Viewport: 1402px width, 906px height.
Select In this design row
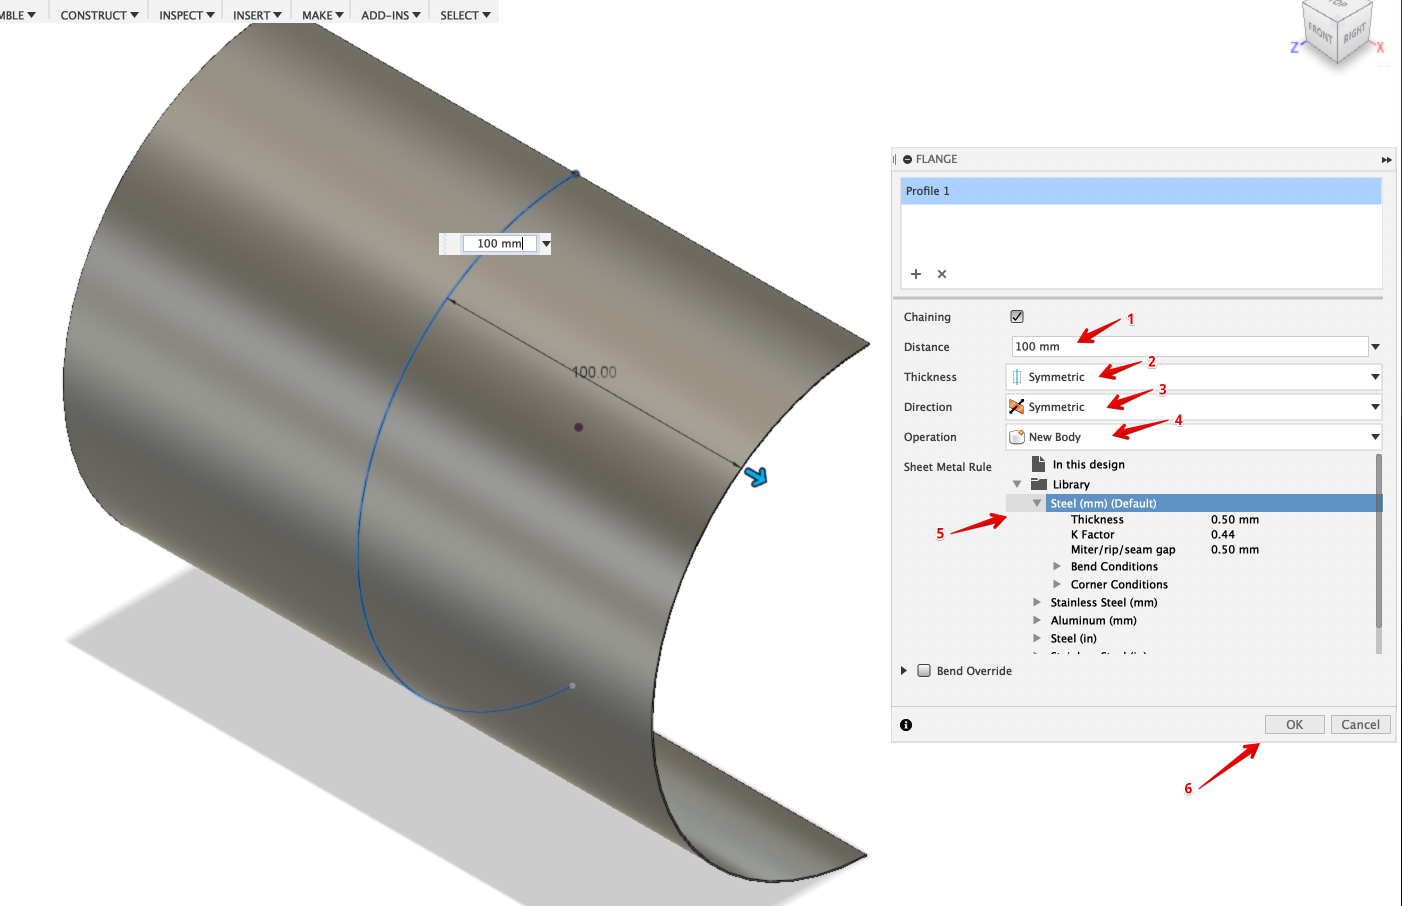[x=1088, y=464]
